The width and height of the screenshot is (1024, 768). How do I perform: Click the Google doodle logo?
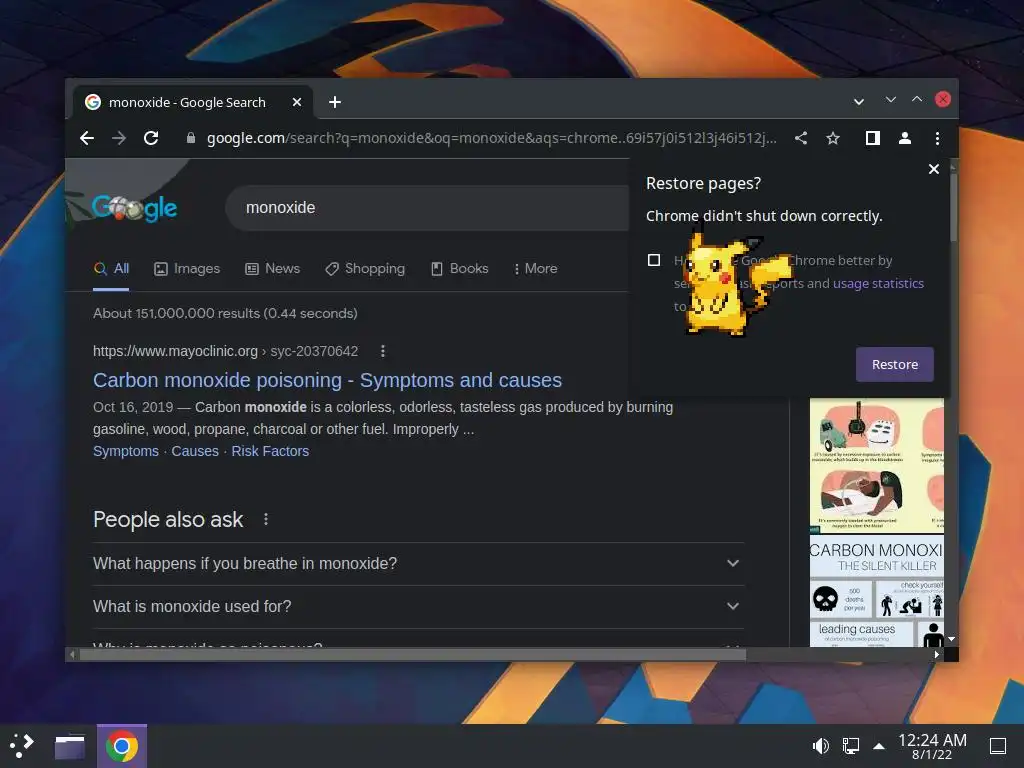coord(134,208)
